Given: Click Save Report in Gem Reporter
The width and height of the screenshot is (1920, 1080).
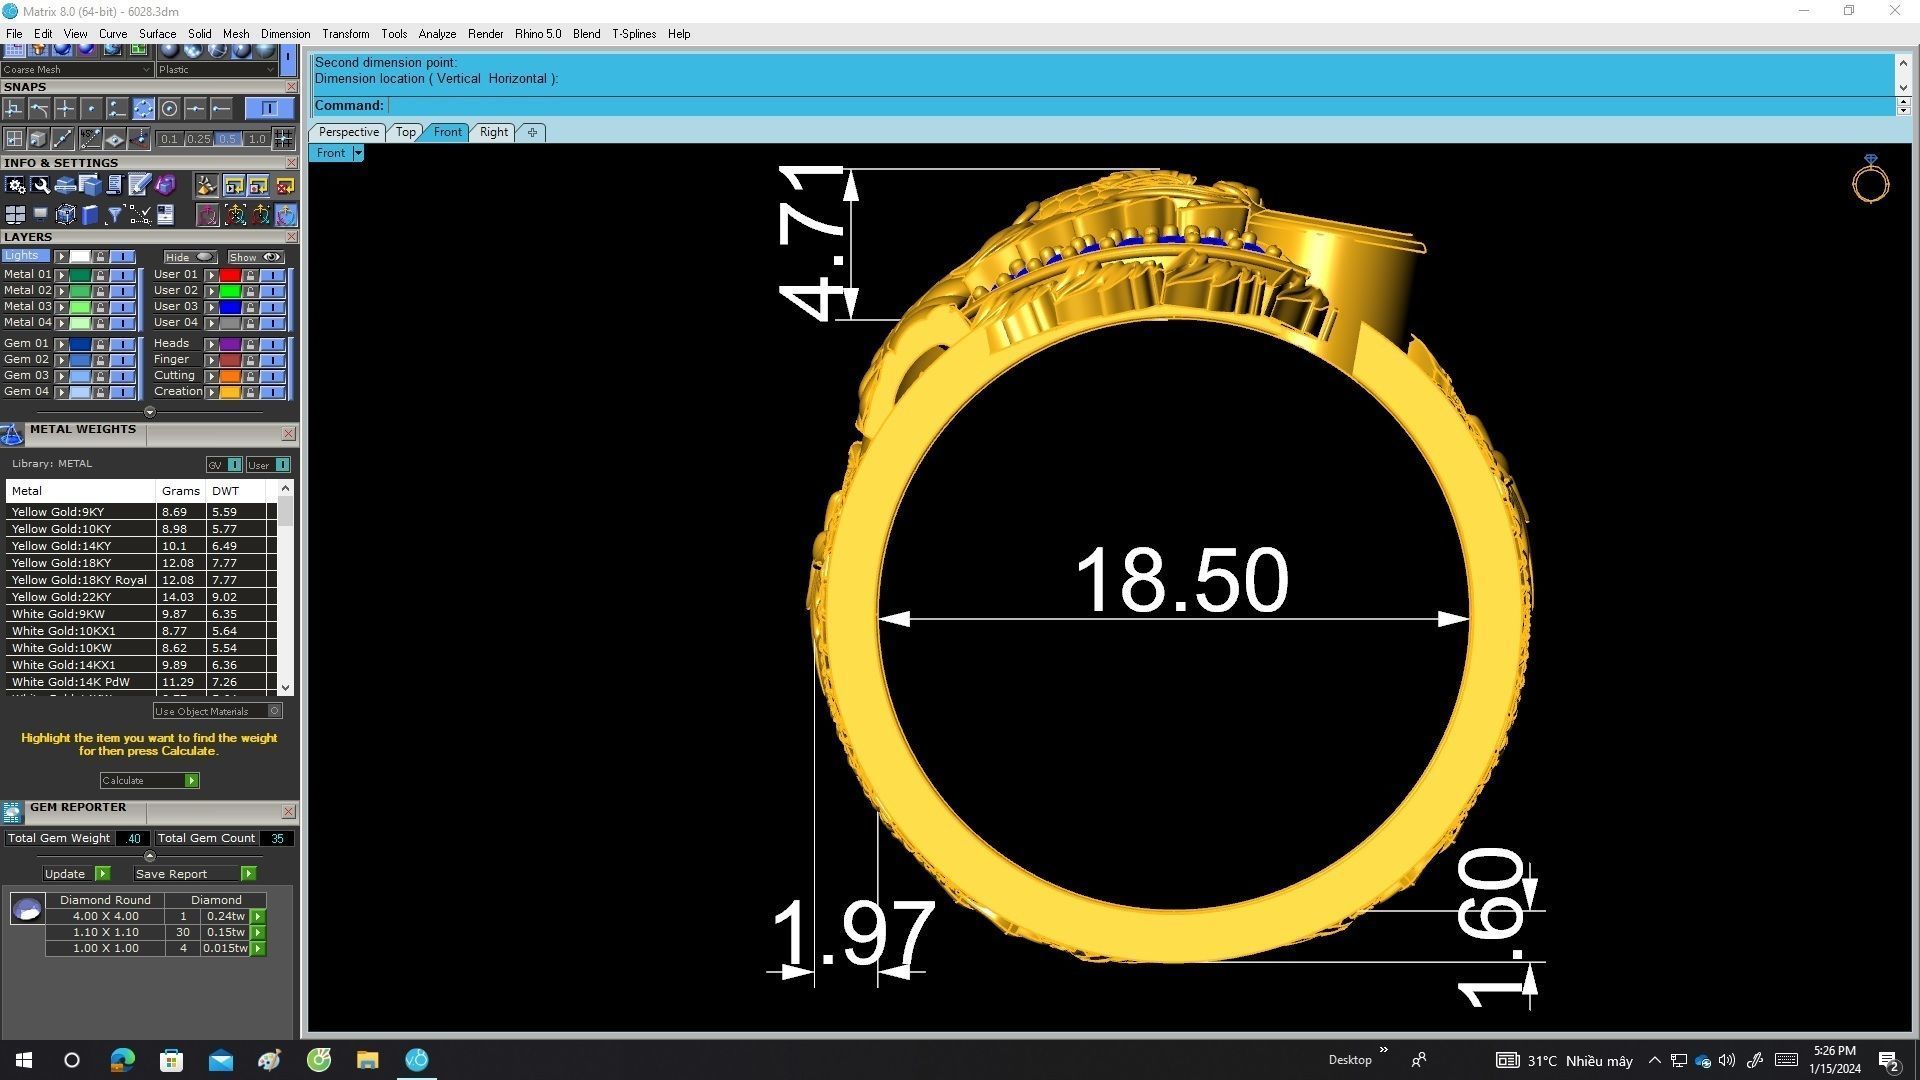Looking at the screenshot, I should (x=248, y=874).
